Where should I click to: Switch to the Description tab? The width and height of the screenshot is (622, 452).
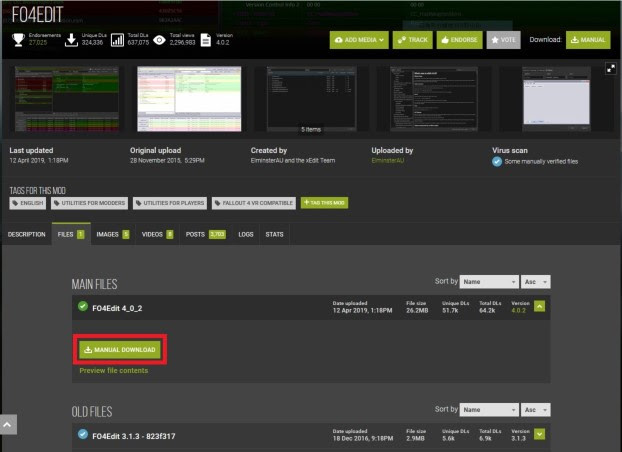click(x=27, y=235)
